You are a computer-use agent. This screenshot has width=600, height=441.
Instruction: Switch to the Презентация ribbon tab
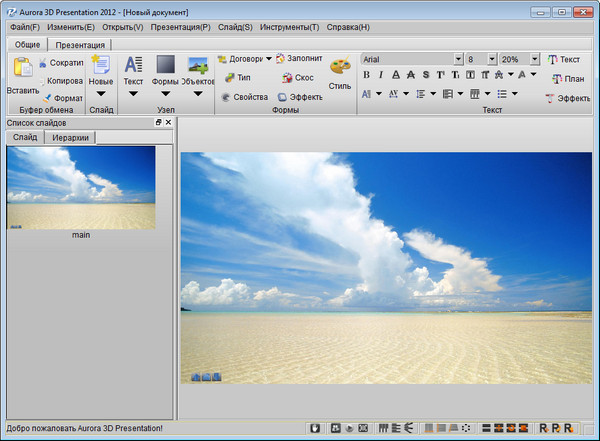(80, 45)
